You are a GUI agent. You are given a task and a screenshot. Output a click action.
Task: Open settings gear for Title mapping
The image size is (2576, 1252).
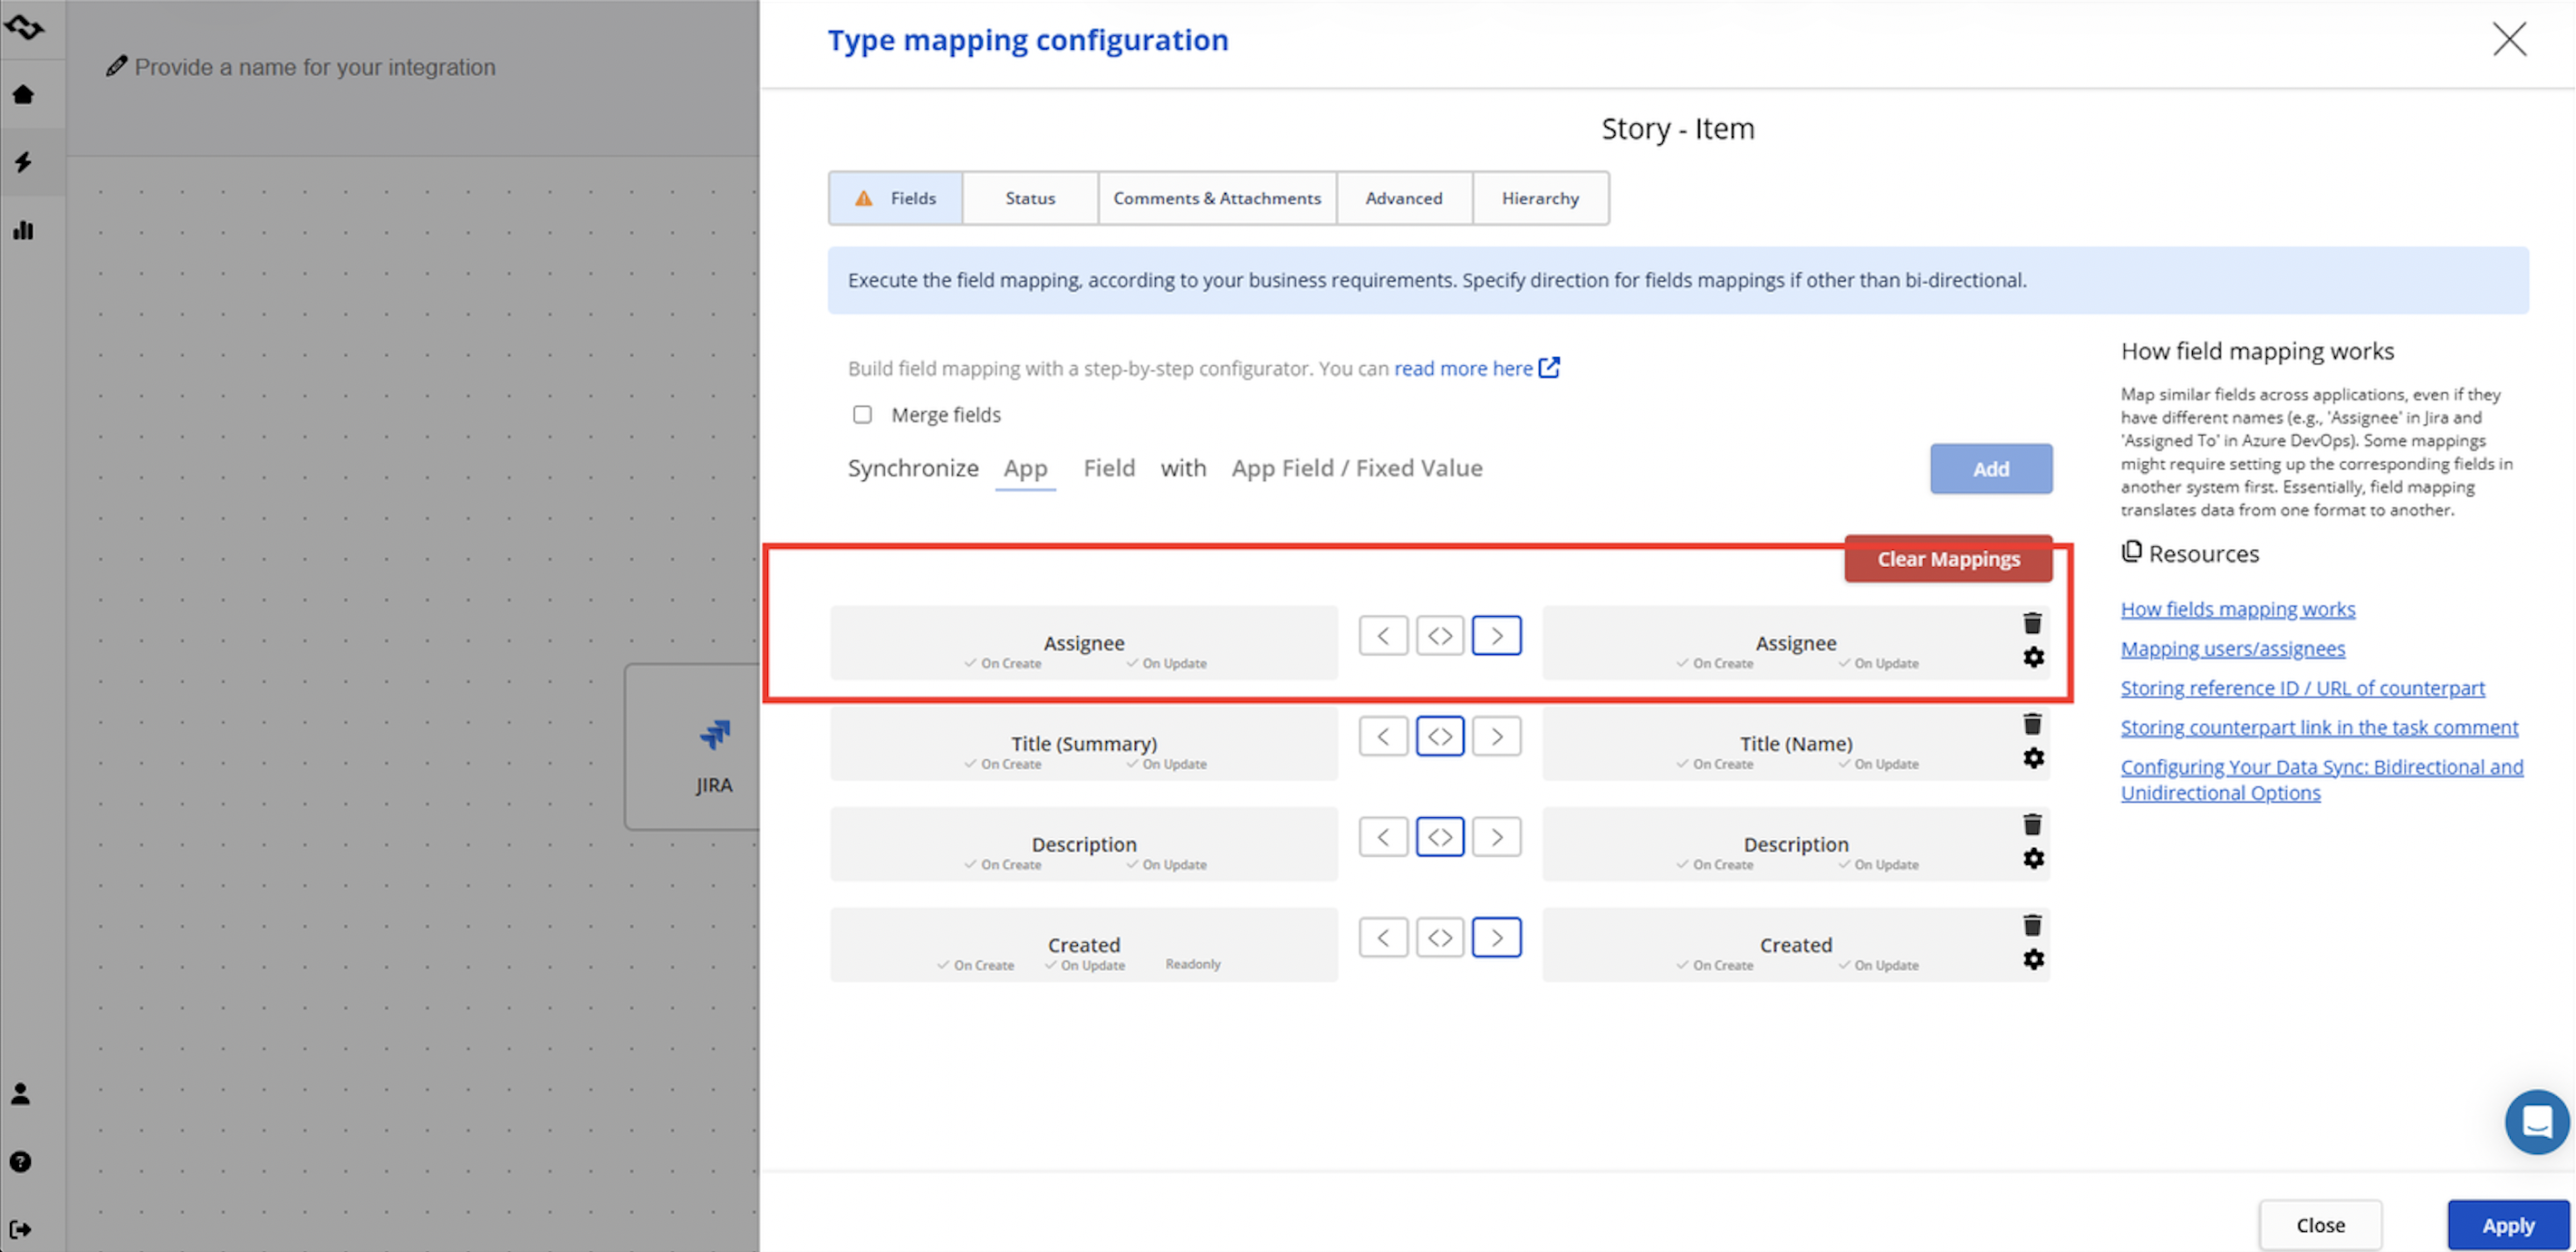click(2032, 758)
